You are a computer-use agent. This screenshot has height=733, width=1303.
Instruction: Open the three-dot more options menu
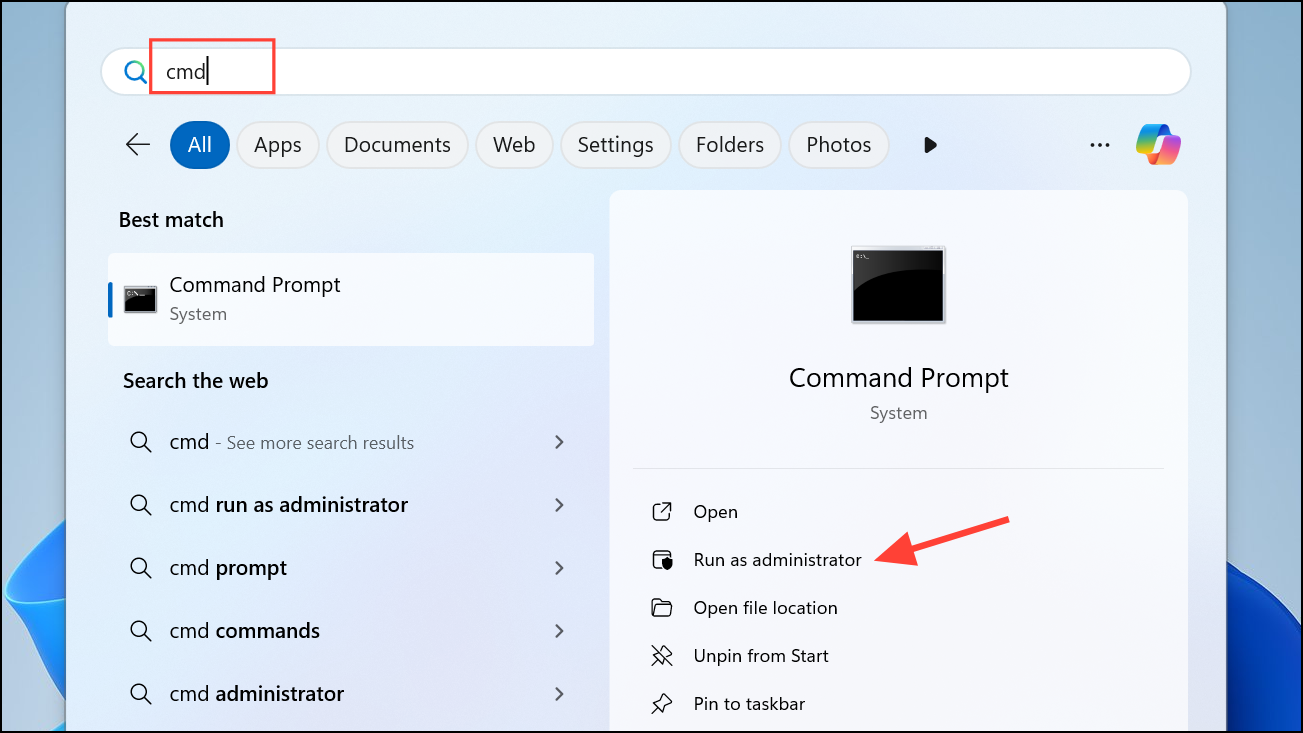(x=1100, y=145)
